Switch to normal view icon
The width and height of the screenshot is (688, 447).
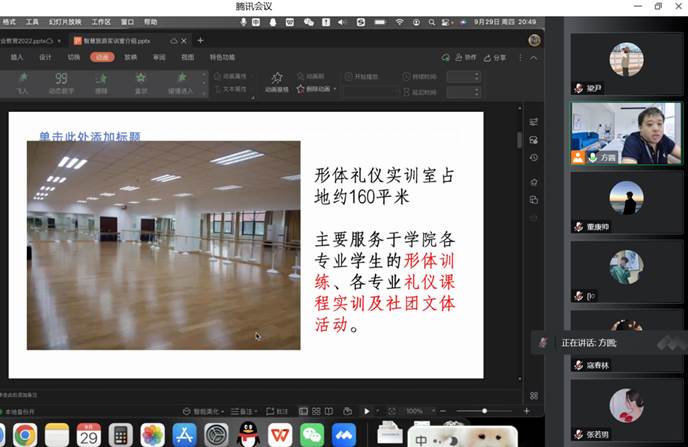click(303, 411)
